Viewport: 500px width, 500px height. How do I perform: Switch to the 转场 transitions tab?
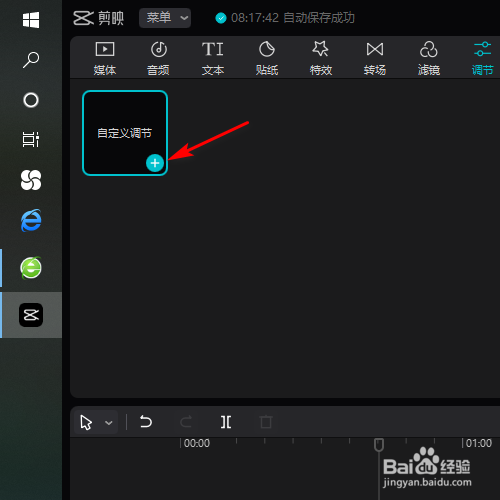coord(375,59)
